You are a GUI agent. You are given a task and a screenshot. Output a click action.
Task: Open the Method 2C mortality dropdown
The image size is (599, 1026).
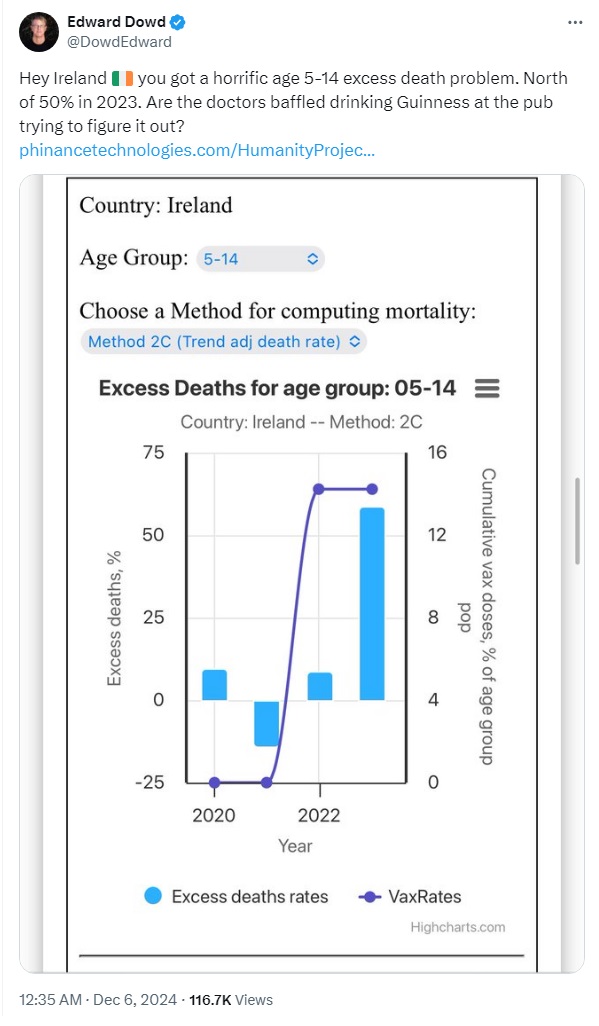[223, 342]
